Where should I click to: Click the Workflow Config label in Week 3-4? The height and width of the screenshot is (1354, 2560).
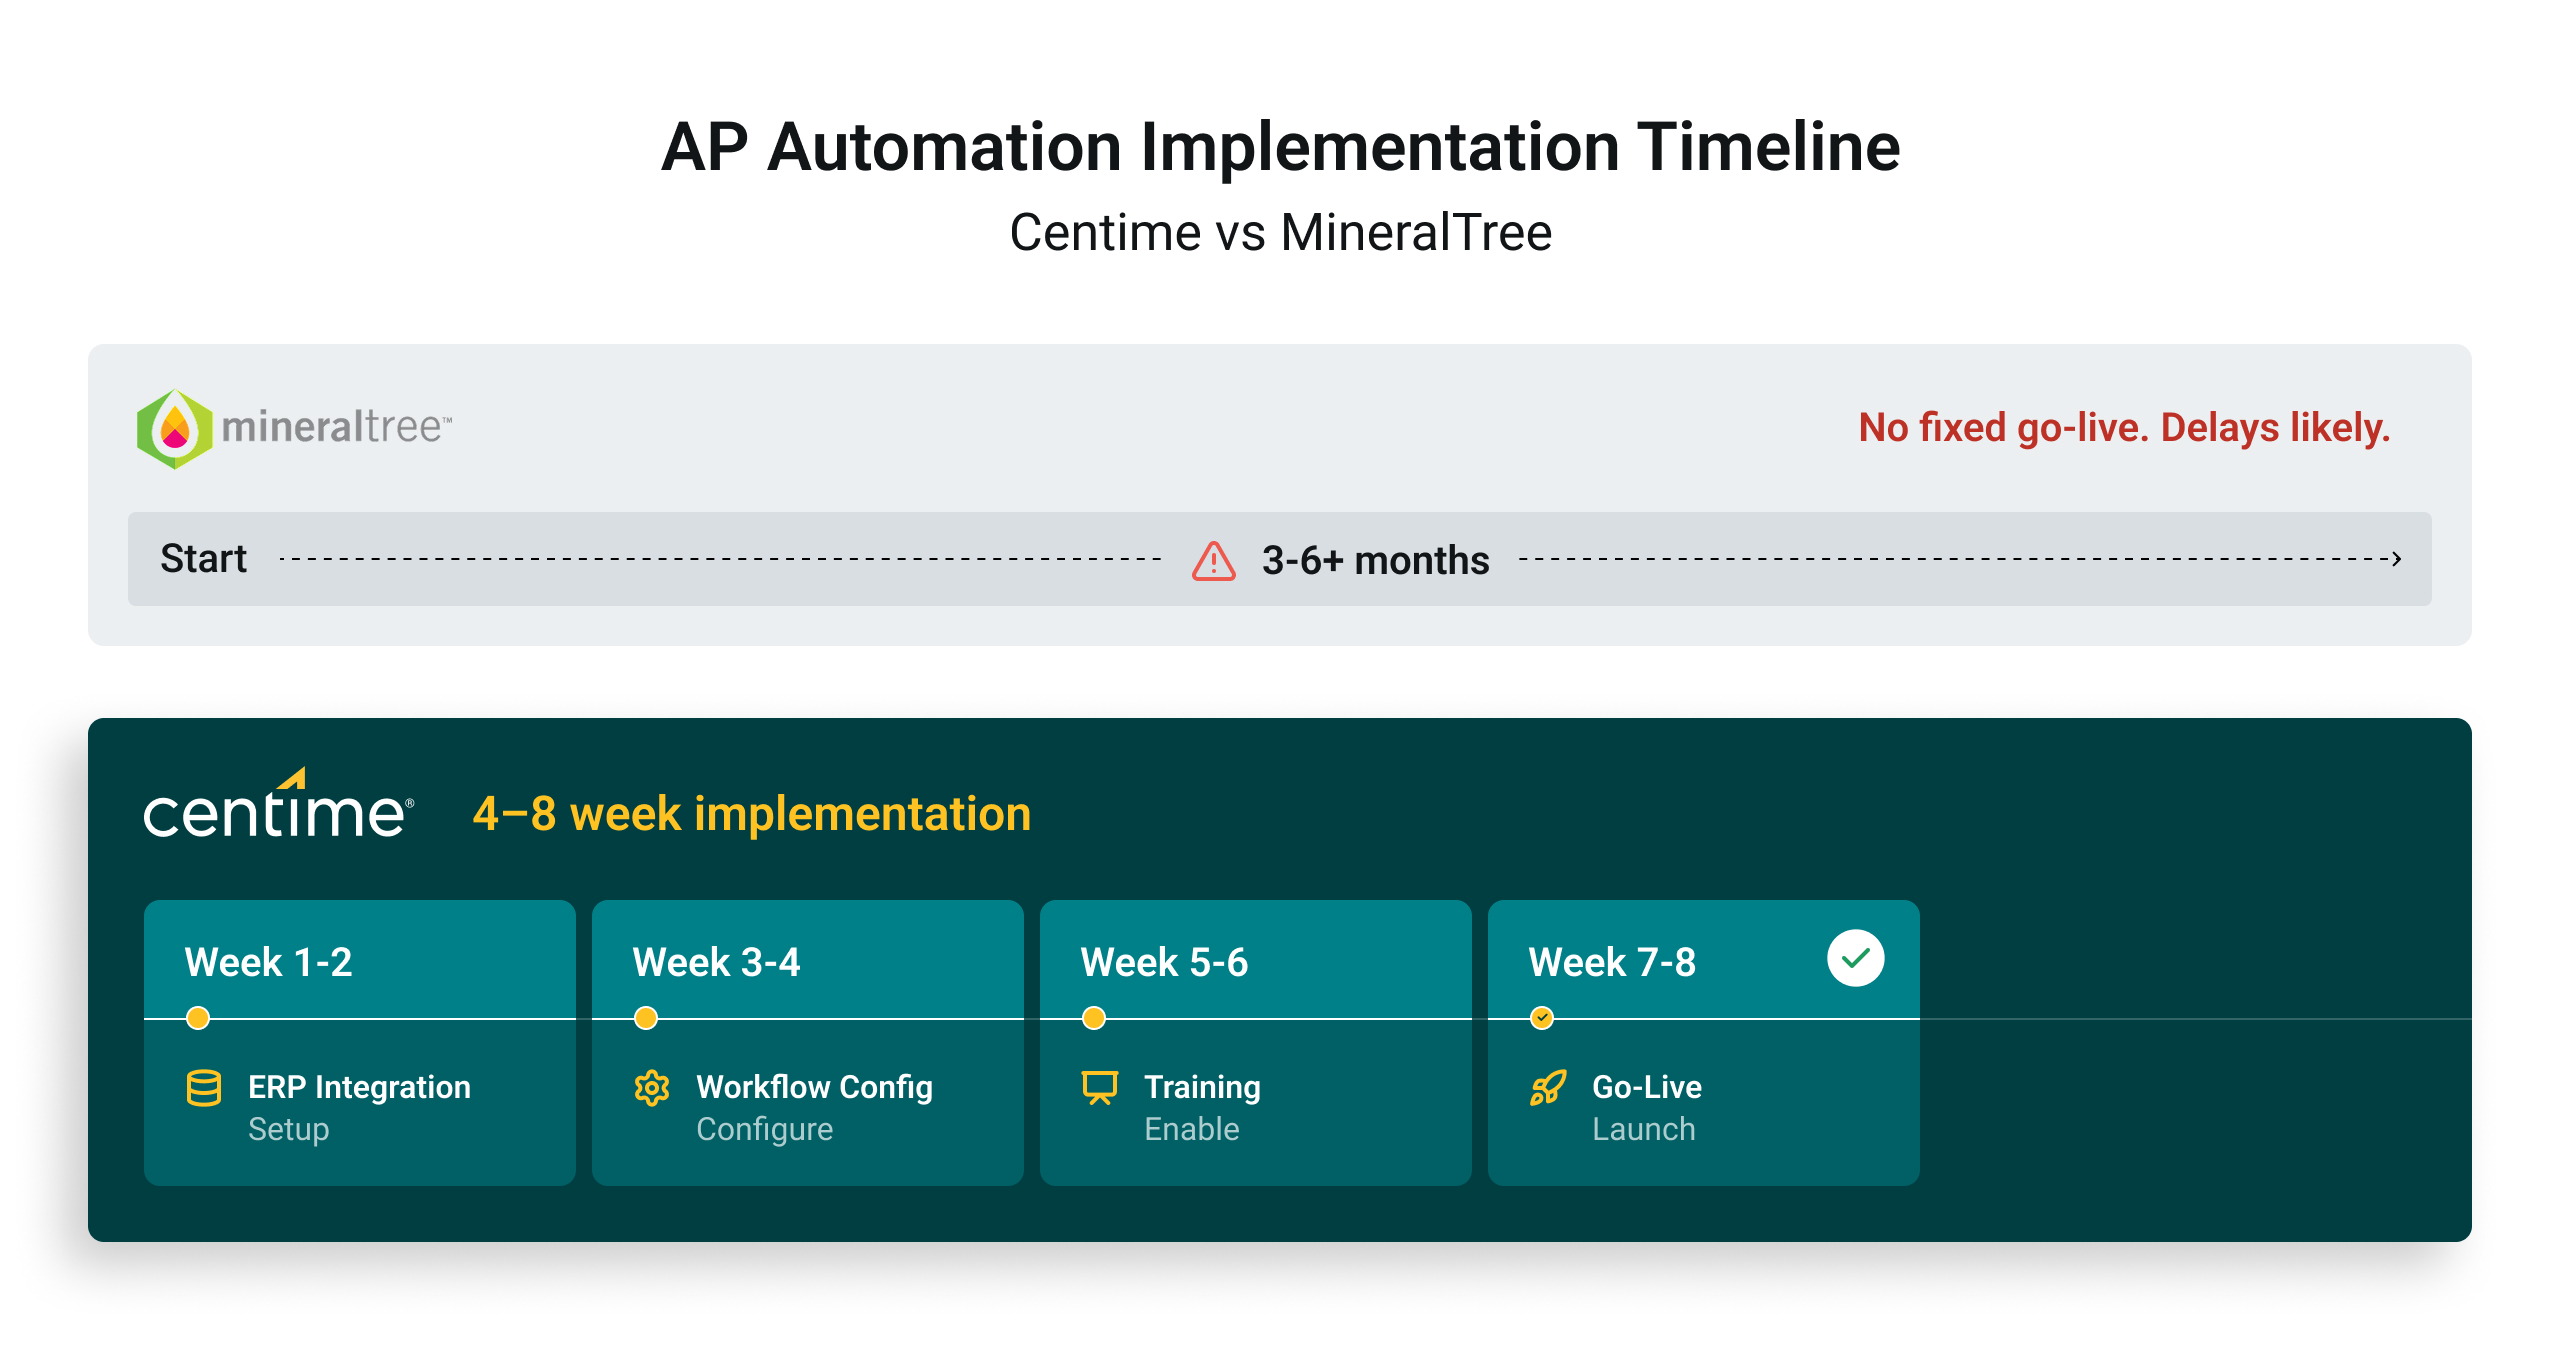(x=814, y=1087)
